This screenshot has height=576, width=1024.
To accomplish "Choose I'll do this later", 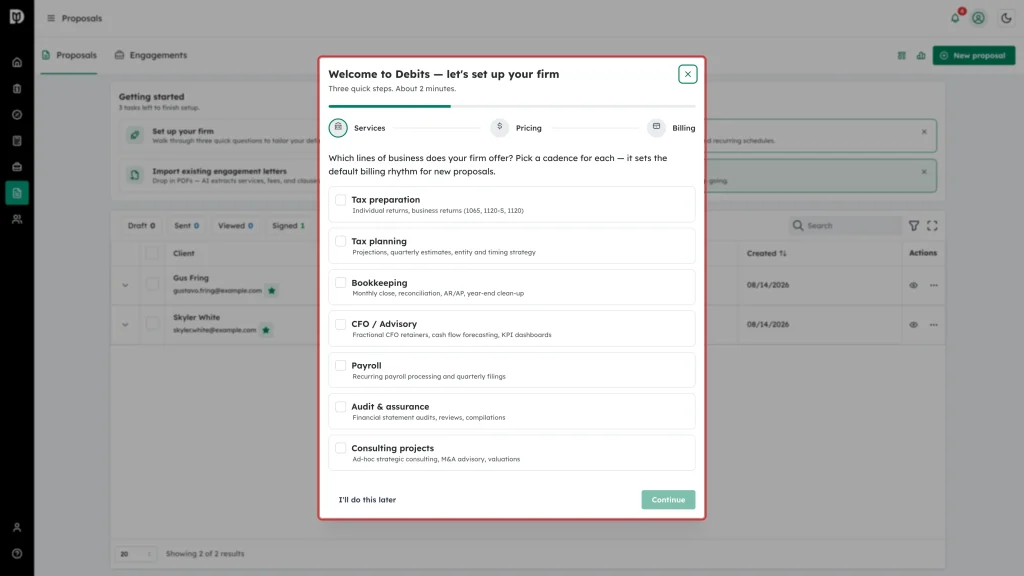I will (367, 500).
